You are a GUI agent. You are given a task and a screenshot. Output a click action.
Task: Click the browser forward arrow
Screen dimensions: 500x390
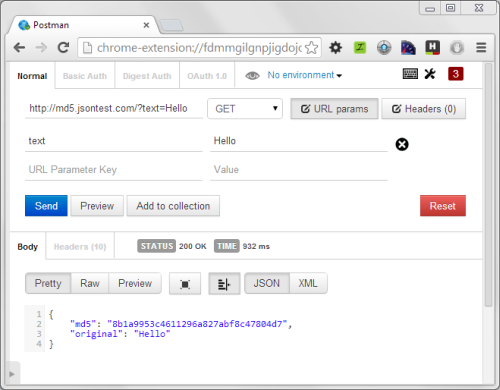pos(41,48)
